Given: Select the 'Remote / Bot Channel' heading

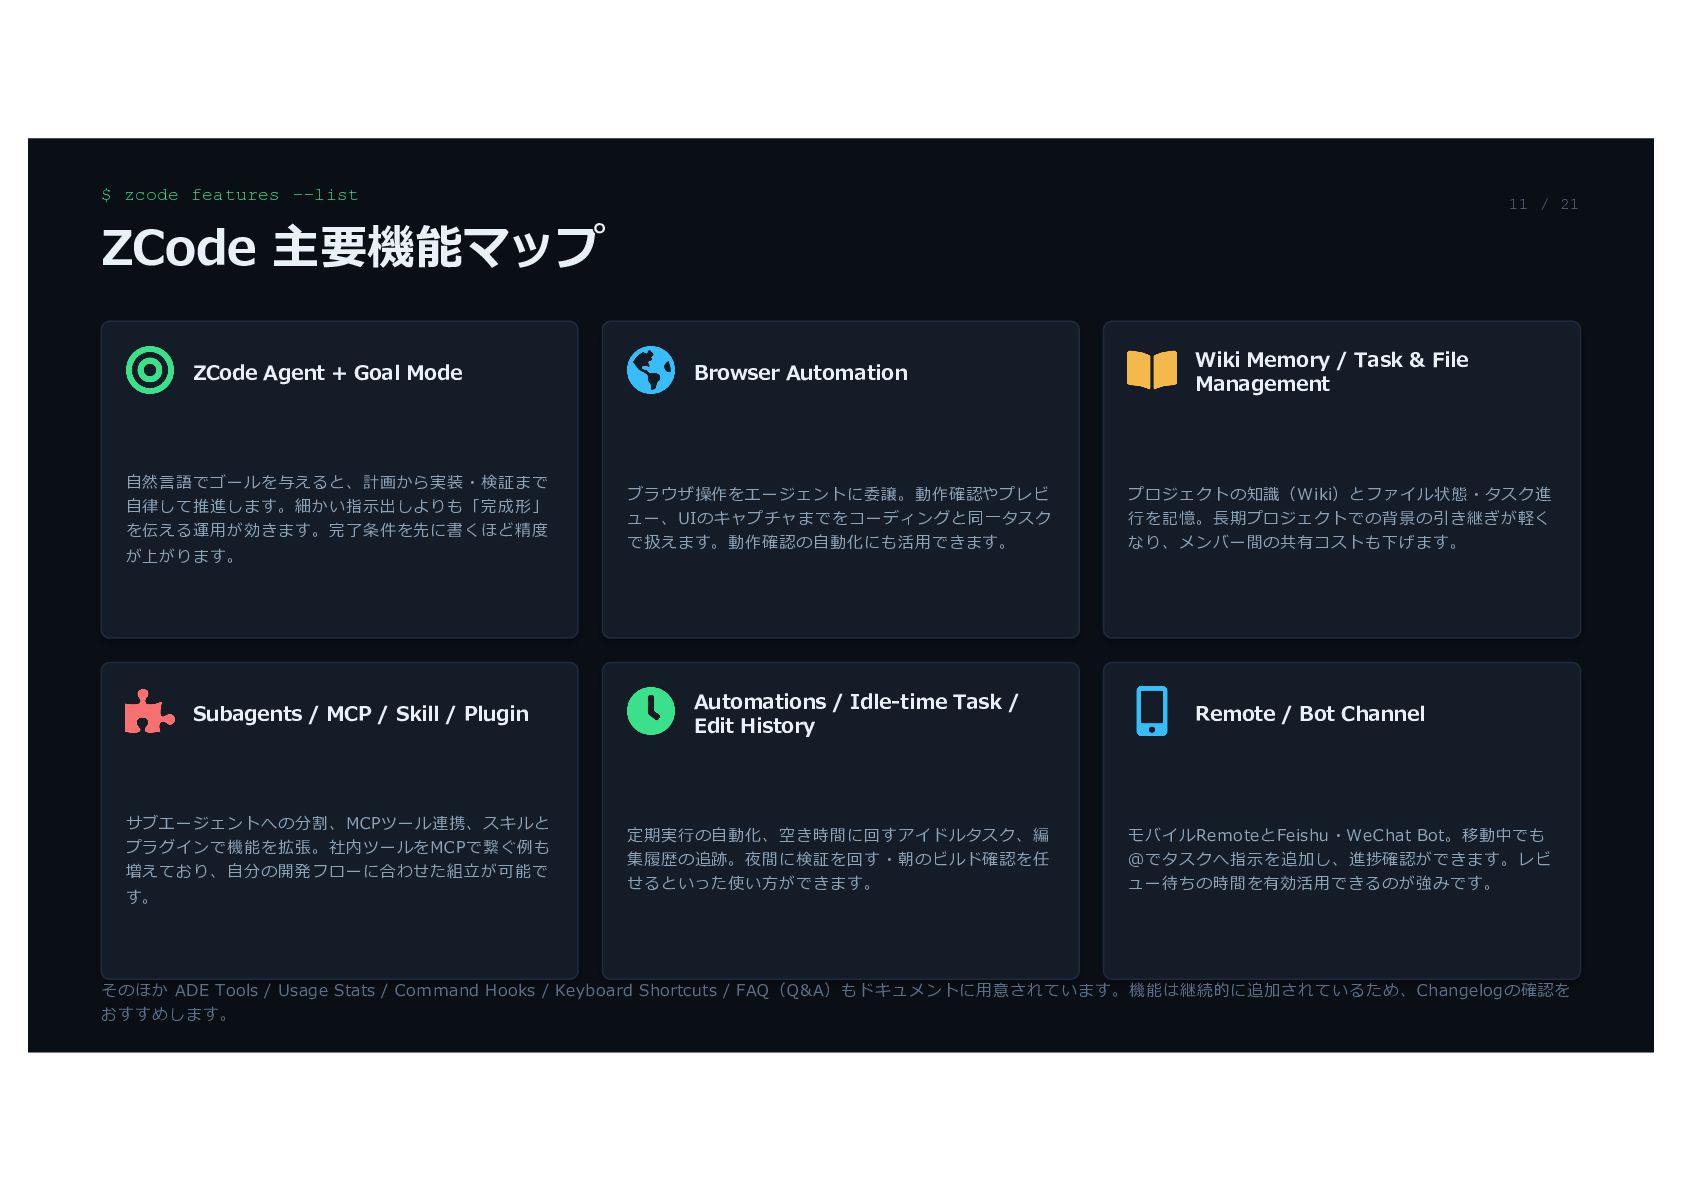Looking at the screenshot, I should pyautogui.click(x=1310, y=714).
